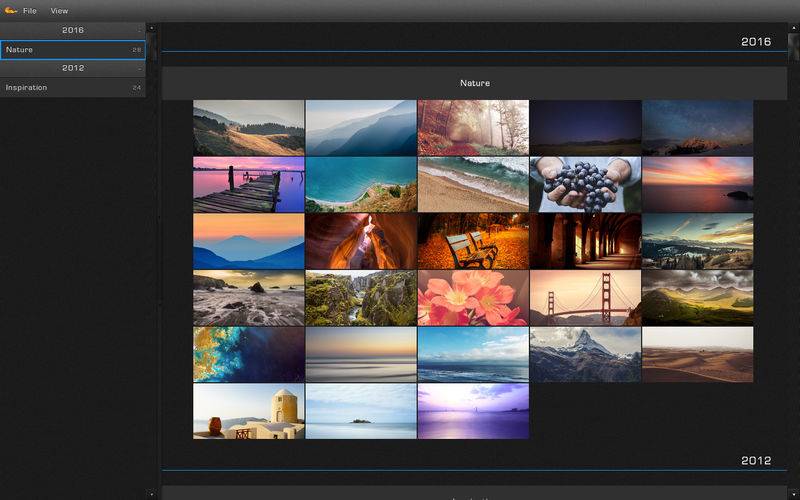The height and width of the screenshot is (500, 800).
Task: Open the rocky shore with flowing water photo
Action: (248, 297)
